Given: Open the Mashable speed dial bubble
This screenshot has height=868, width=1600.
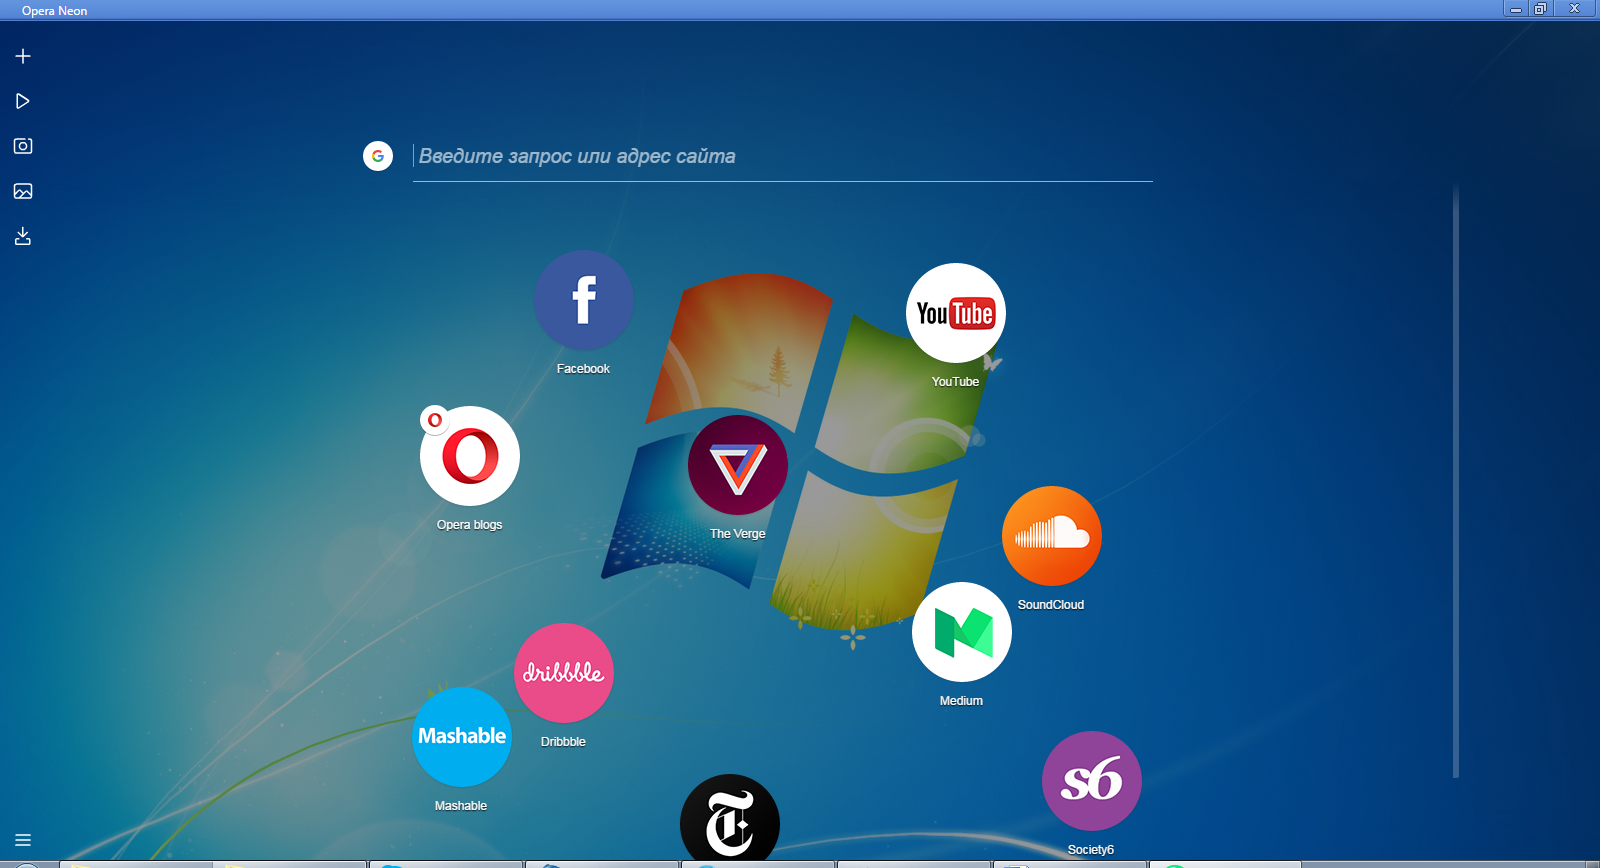Looking at the screenshot, I should (x=462, y=737).
